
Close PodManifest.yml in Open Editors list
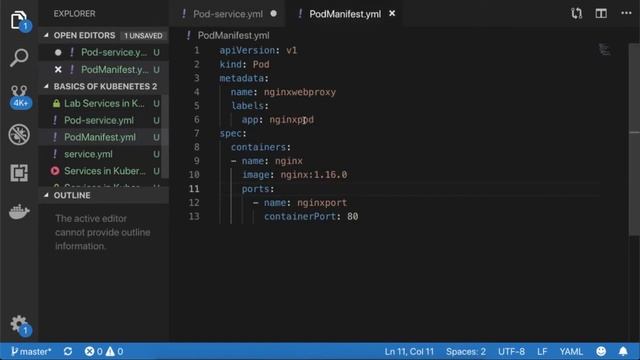[58, 69]
